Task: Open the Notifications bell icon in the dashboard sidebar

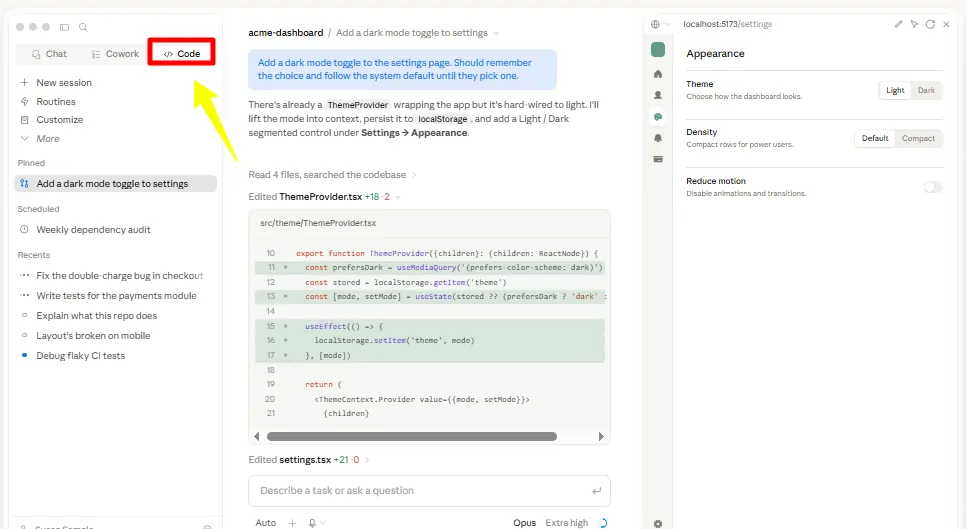Action: point(658,138)
